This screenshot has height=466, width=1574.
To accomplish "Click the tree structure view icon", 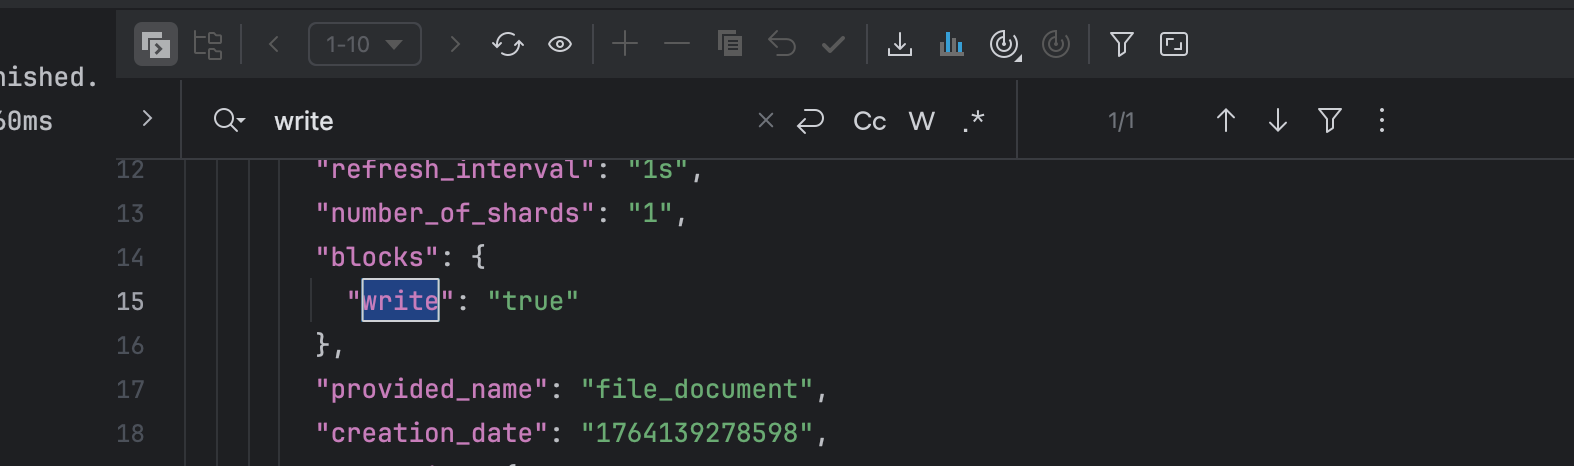I will pos(208,44).
